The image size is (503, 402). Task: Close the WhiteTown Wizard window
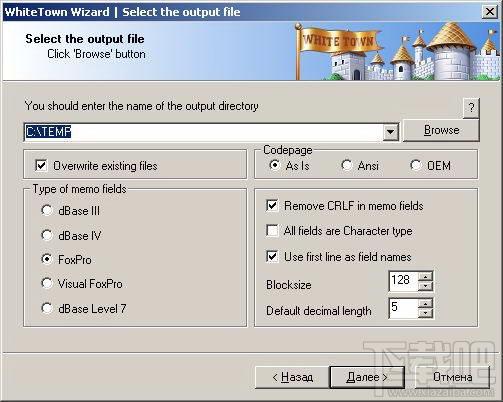point(490,12)
